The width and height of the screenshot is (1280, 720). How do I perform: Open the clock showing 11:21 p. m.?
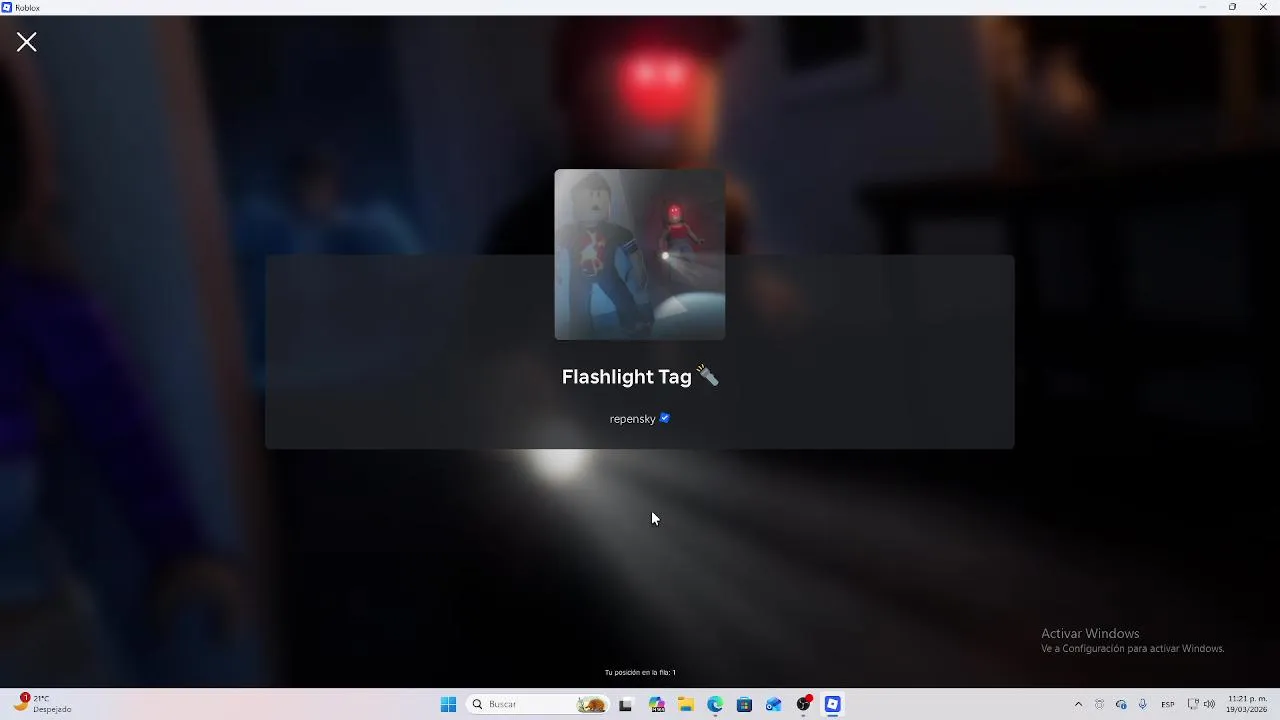pos(1246,704)
